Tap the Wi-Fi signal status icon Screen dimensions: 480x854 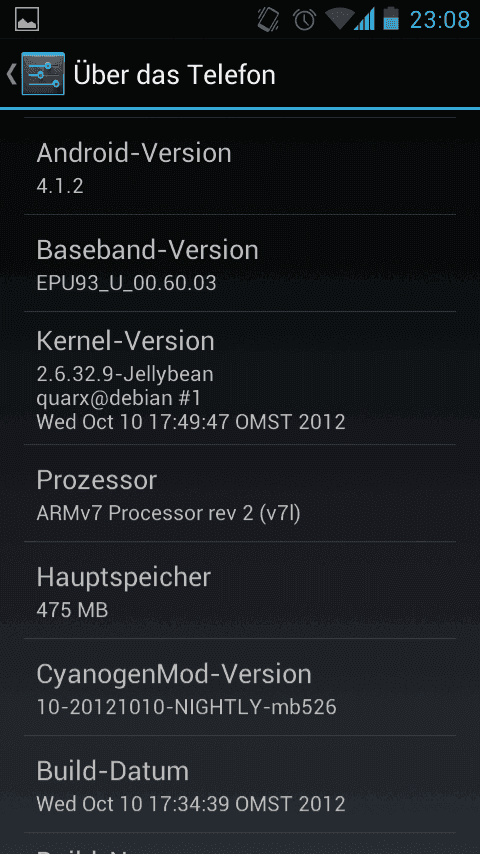tap(339, 17)
